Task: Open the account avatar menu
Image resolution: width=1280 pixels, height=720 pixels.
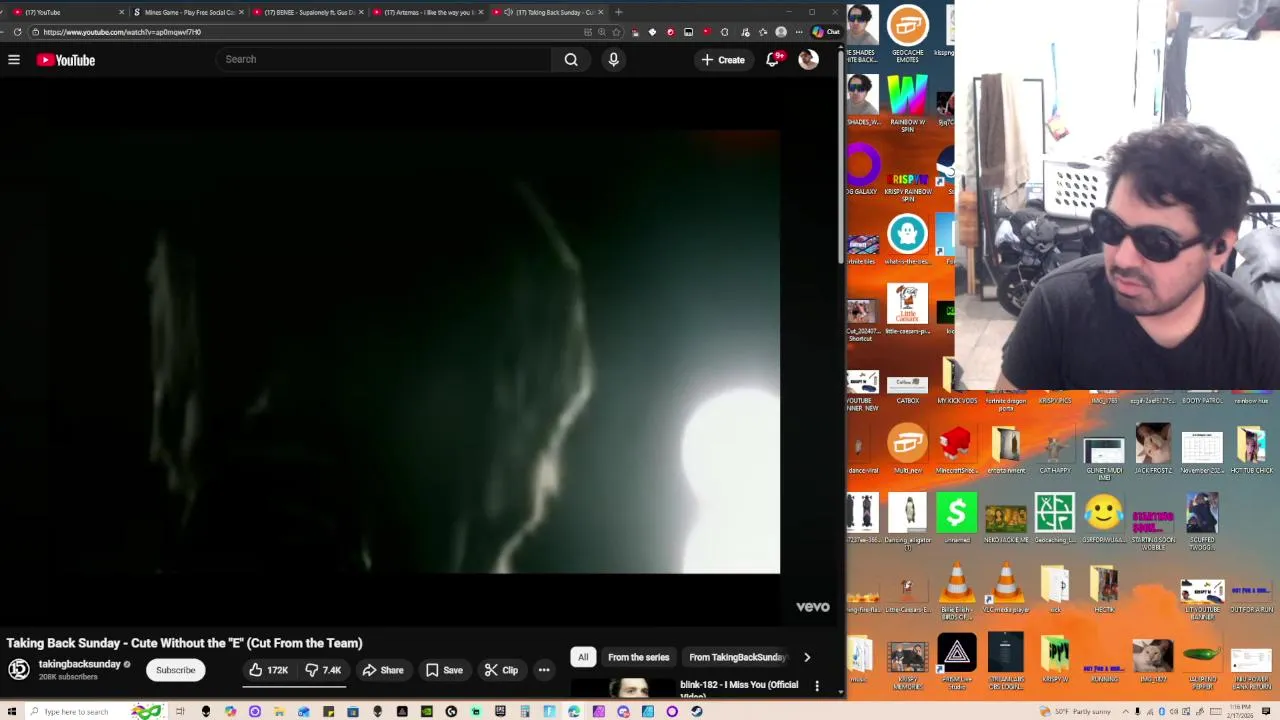Action: point(808,60)
